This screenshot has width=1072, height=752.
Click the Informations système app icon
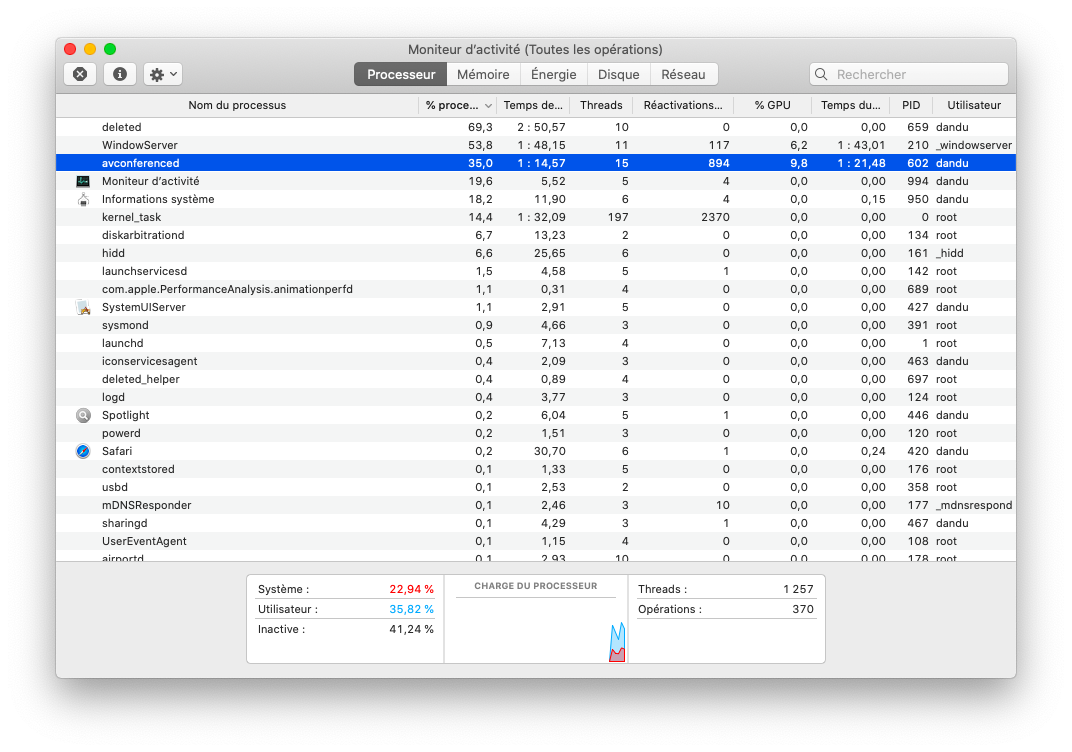[83, 199]
